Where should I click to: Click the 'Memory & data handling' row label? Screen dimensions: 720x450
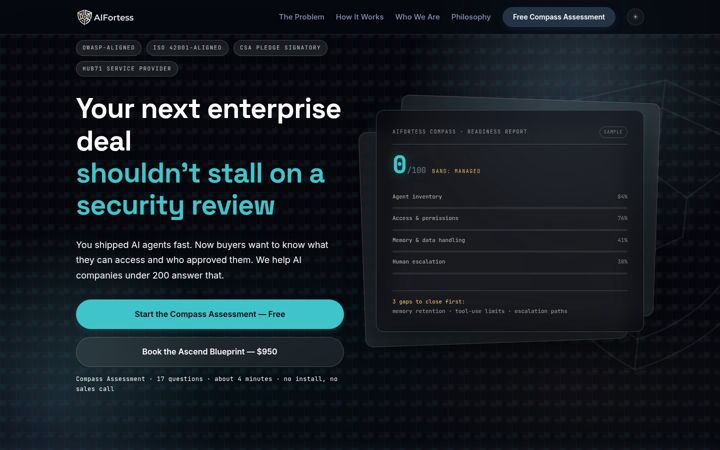[x=428, y=240]
